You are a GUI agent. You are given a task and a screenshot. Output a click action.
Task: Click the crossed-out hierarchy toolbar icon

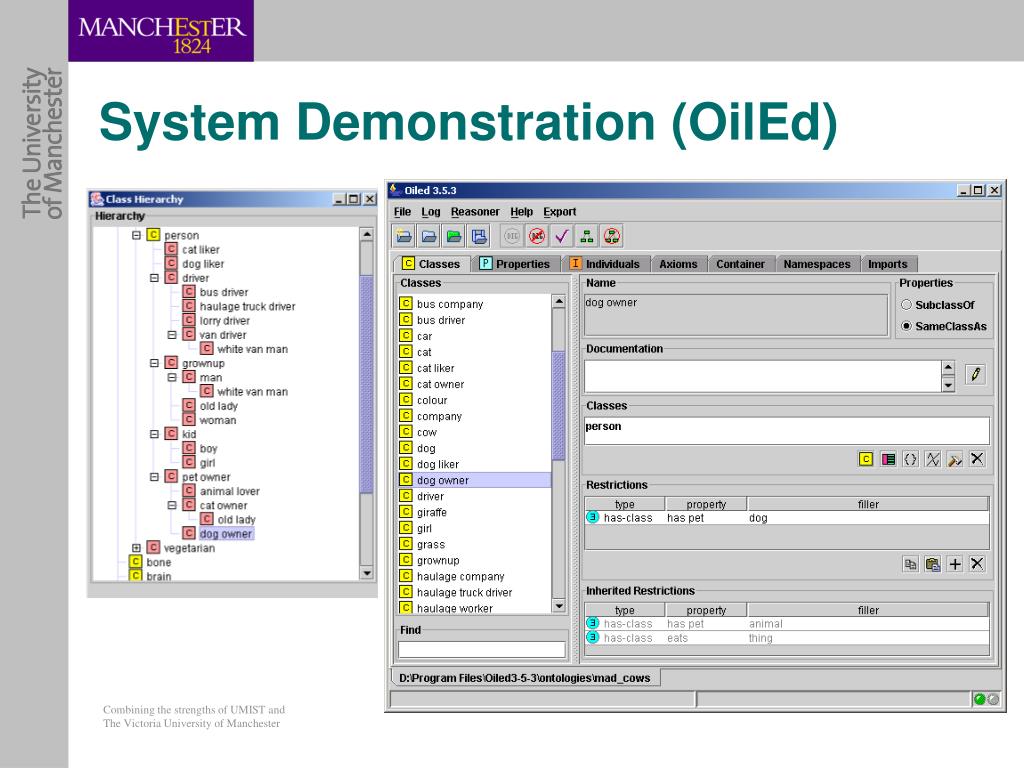[x=612, y=236]
